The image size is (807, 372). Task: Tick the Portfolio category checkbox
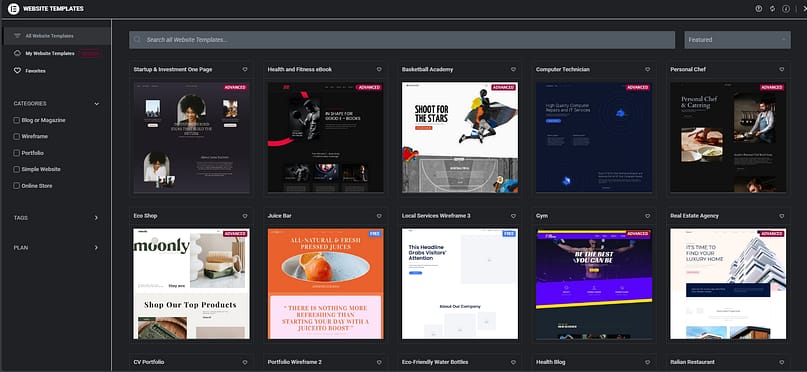(x=16, y=153)
